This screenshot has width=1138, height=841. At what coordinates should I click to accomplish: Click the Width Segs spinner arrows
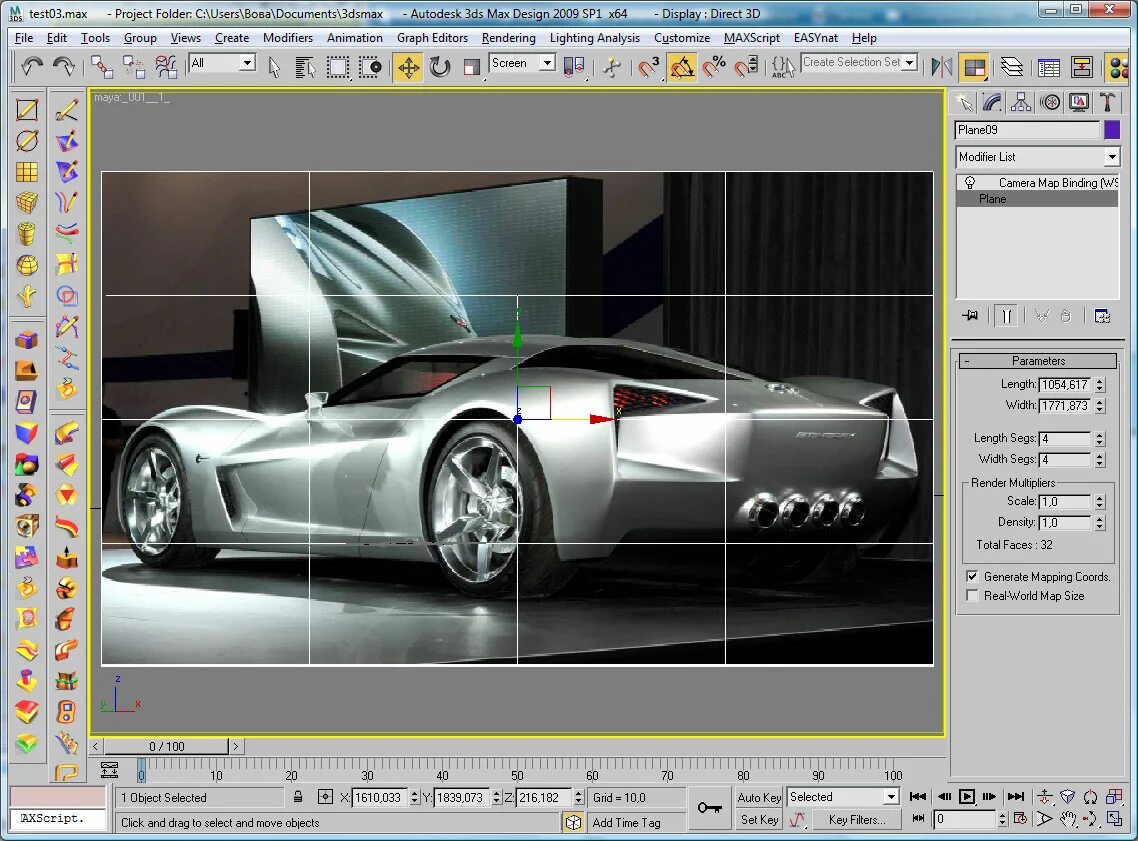[1100, 459]
